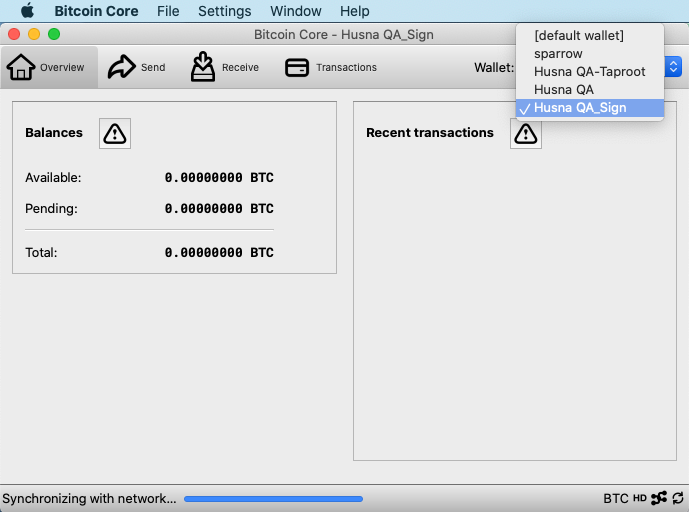
Task: Select the [default wallet] option
Action: pyautogui.click(x=590, y=36)
